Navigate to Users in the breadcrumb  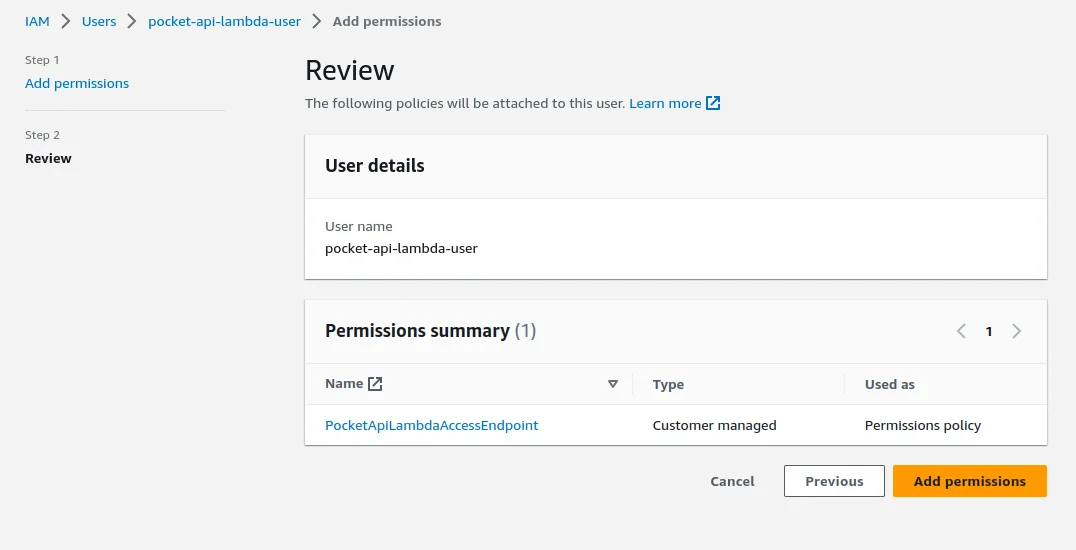[x=99, y=21]
